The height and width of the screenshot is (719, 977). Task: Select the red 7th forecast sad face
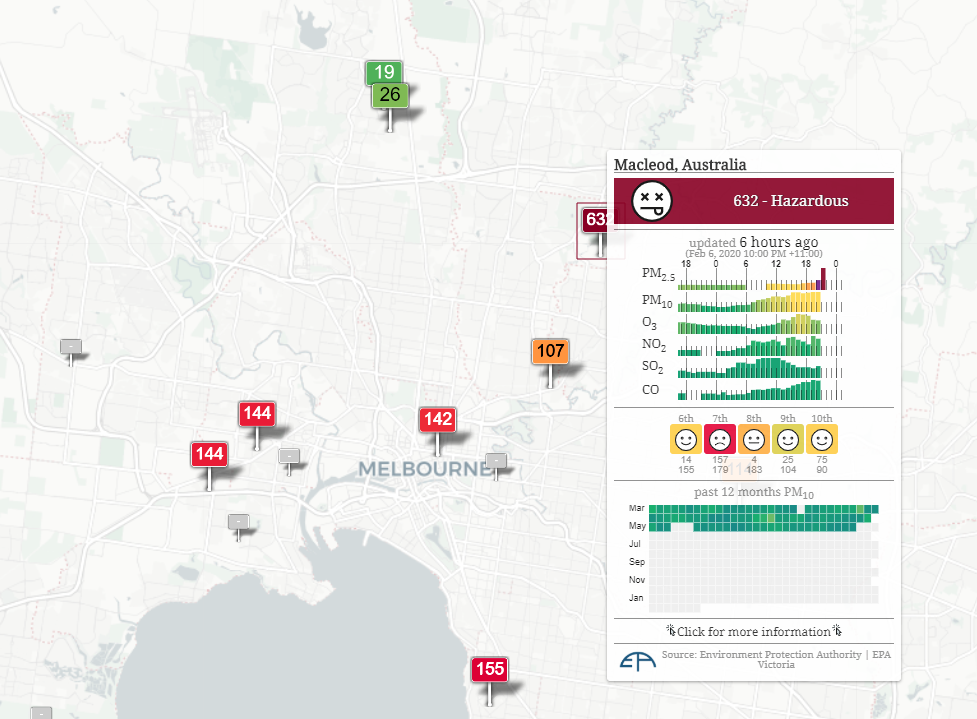click(x=720, y=439)
